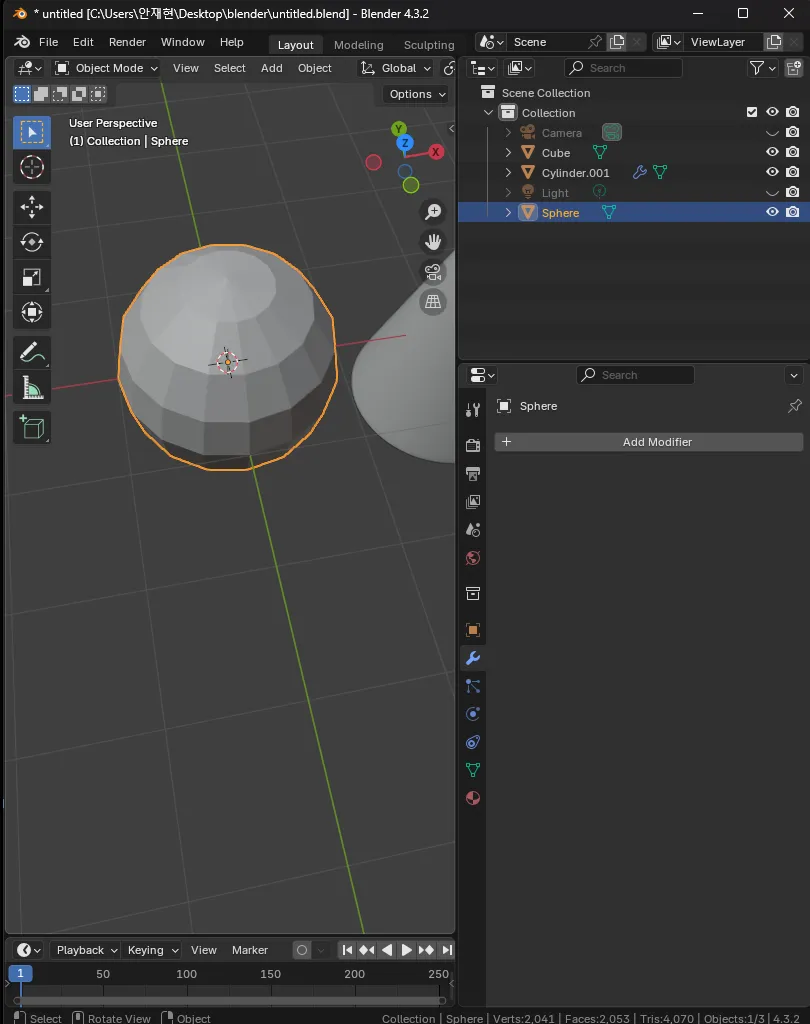
Task: Open the Object Data mesh properties tab
Action: pos(473,770)
